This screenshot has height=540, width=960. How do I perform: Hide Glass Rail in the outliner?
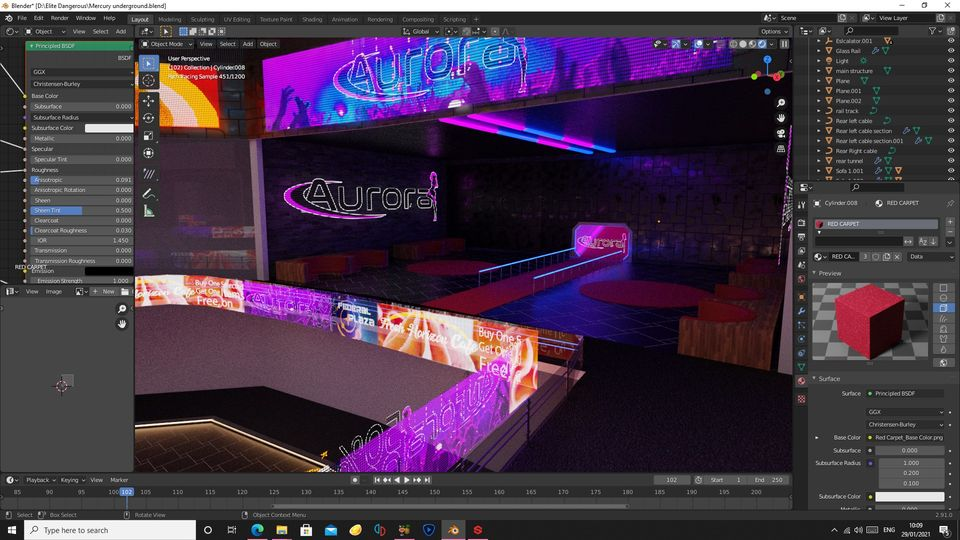click(x=951, y=51)
